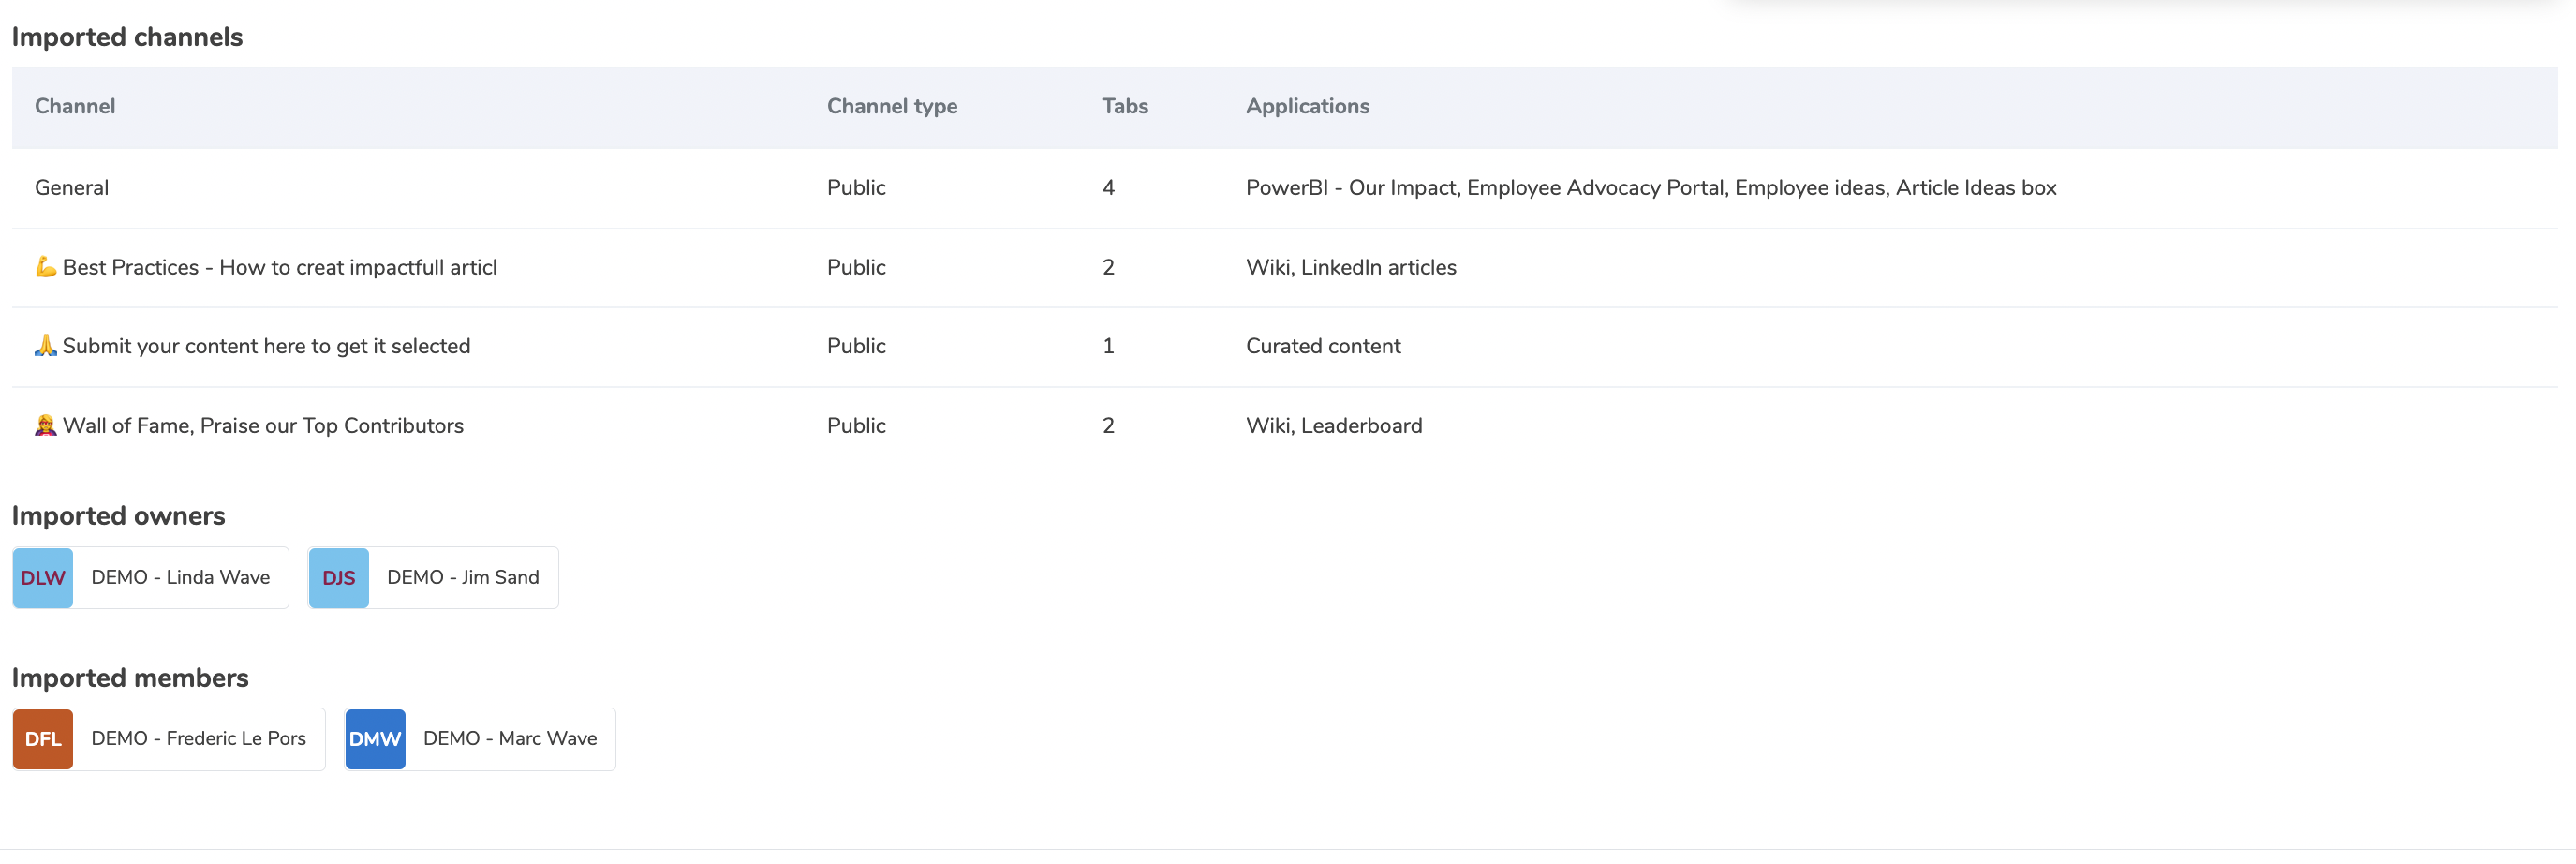Select member name DEMO - Frederic Le Pors
Viewport: 2576px width, 864px height.
tap(199, 738)
